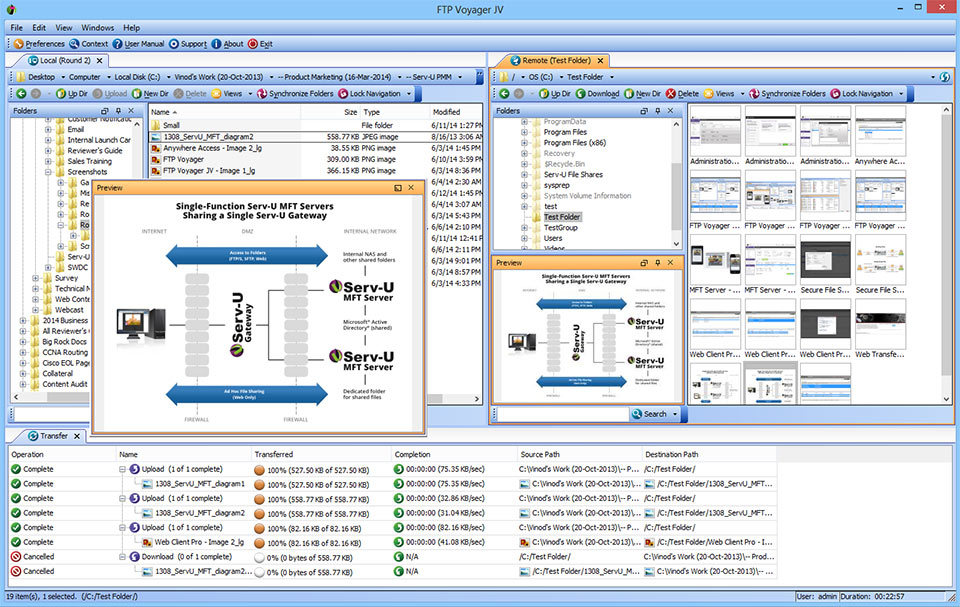Pin the local Folders panel
The image size is (960, 607).
pyautogui.click(x=119, y=112)
